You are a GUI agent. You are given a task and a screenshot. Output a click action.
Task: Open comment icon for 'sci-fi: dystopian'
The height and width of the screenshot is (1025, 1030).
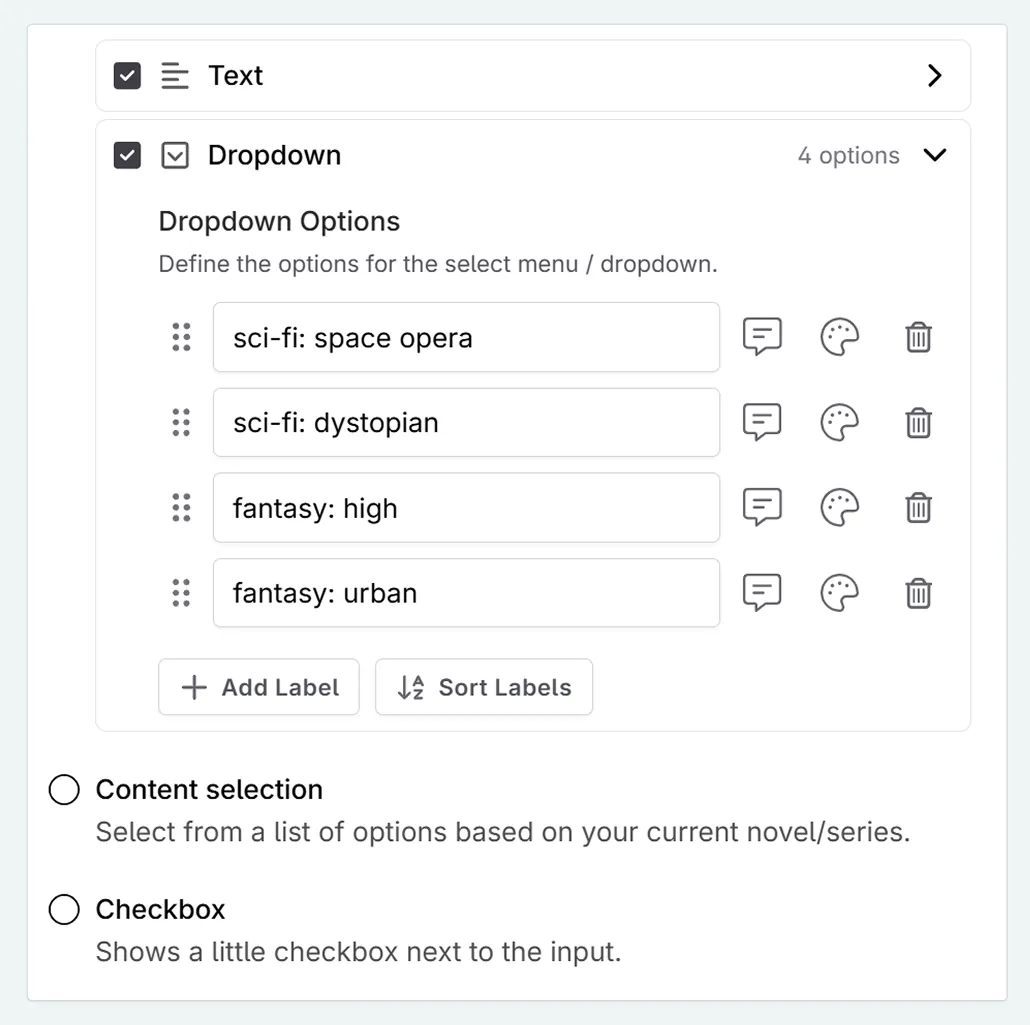click(x=762, y=423)
